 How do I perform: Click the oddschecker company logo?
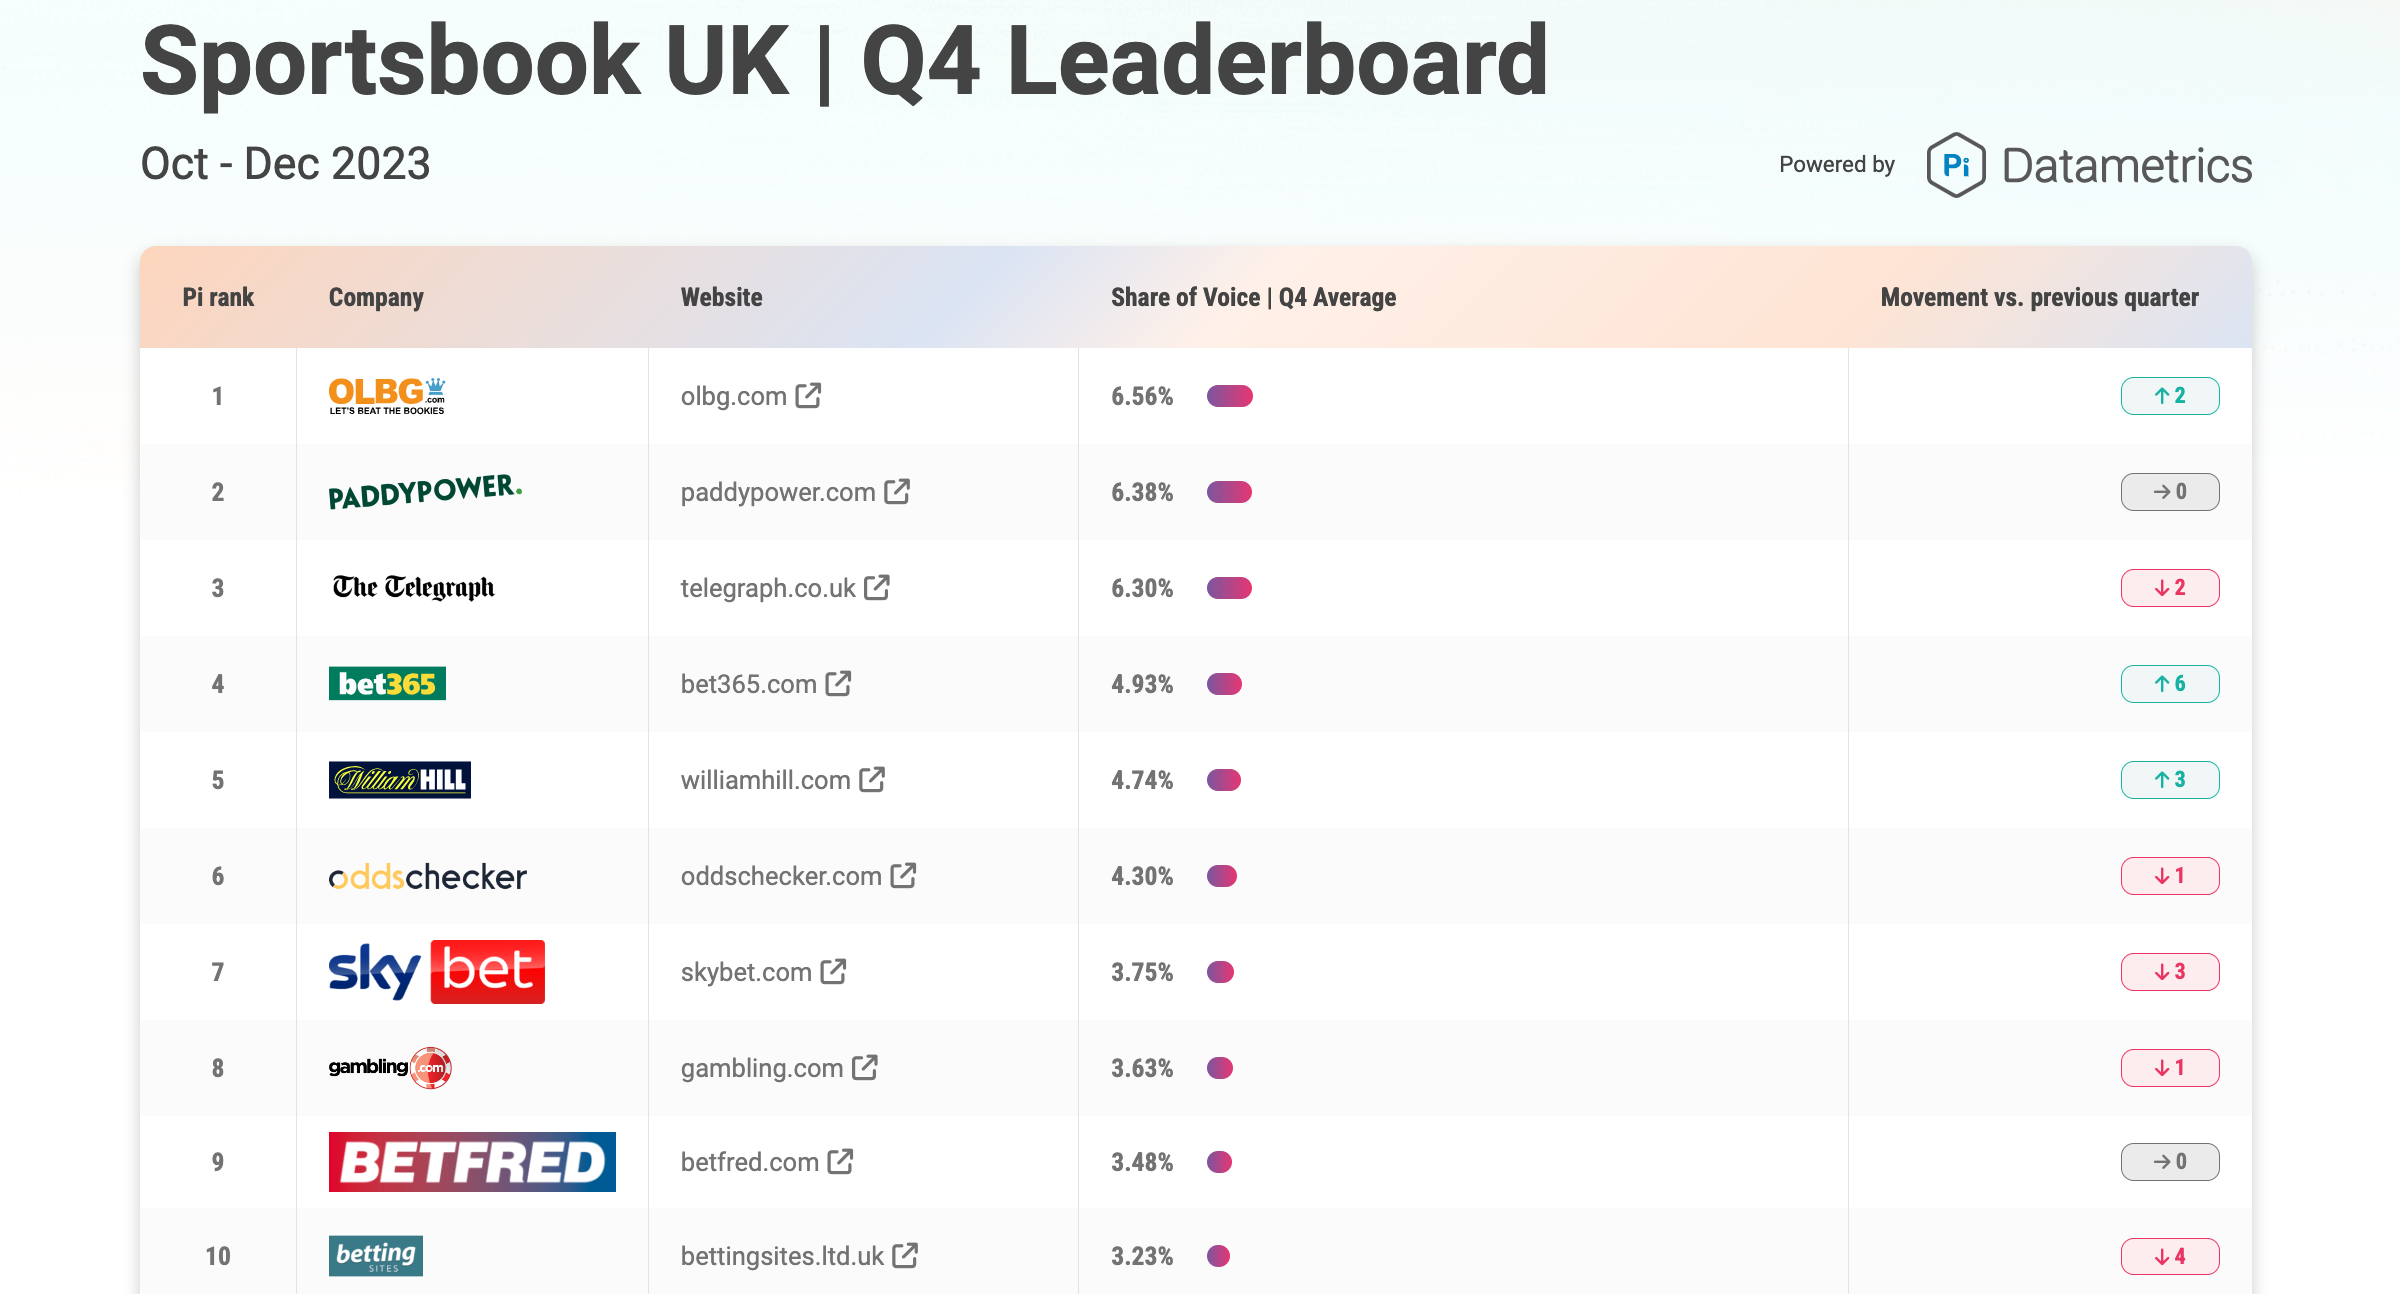[x=427, y=876]
